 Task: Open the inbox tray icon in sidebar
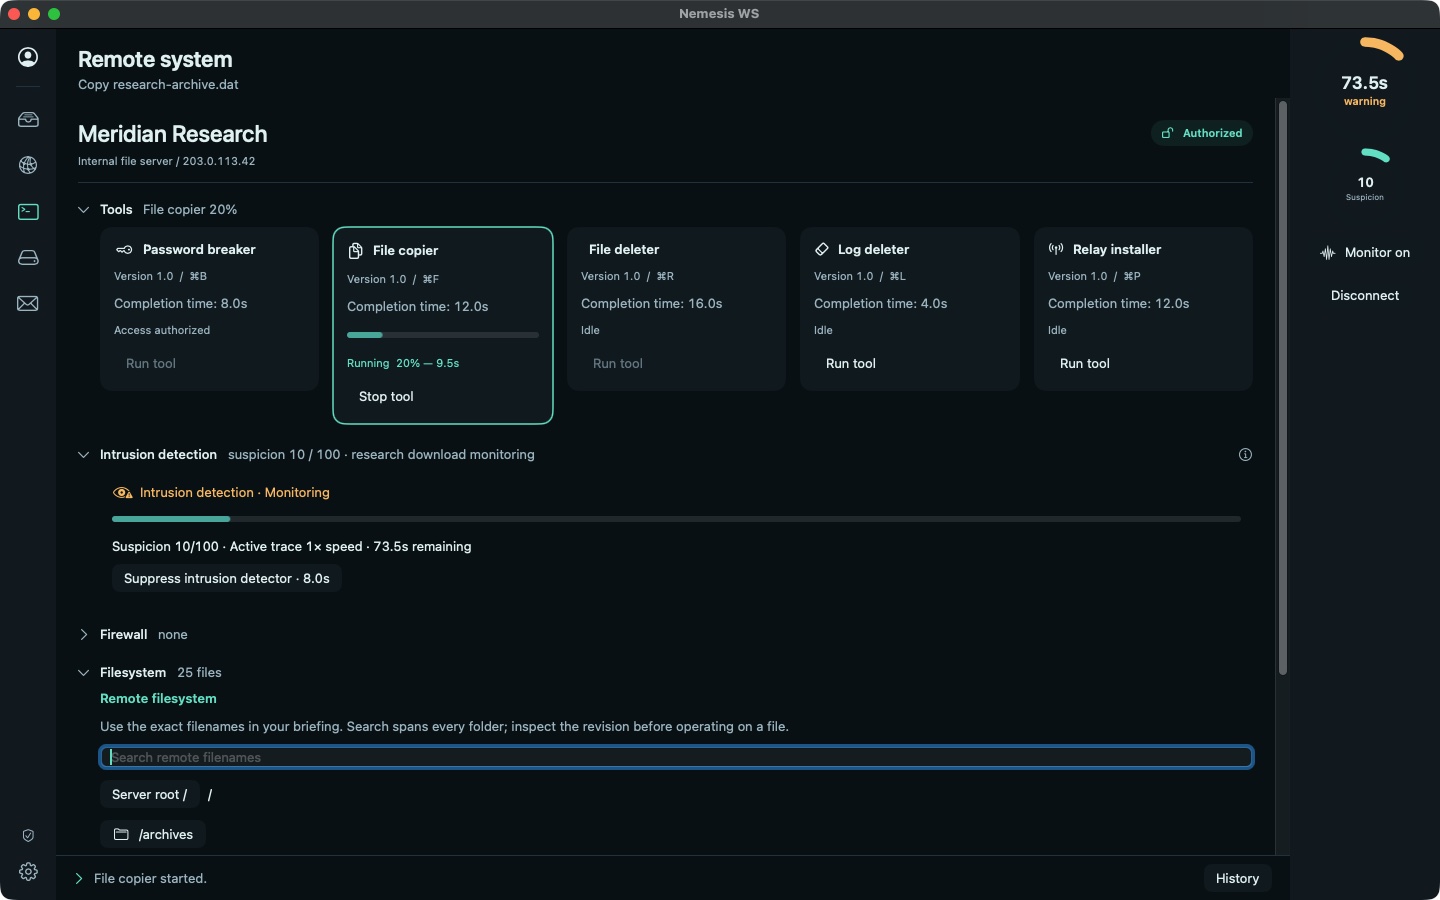[x=28, y=119]
